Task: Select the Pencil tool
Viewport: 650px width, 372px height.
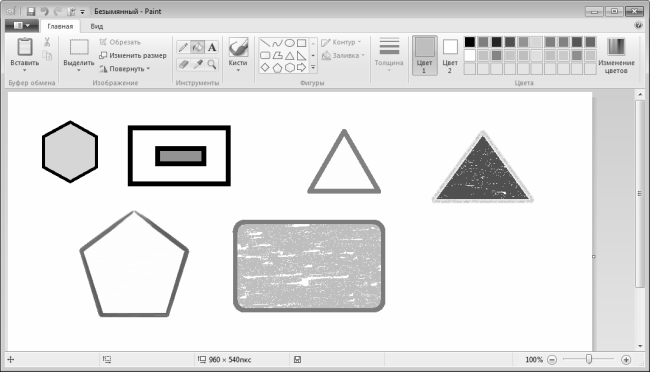Action: point(183,47)
